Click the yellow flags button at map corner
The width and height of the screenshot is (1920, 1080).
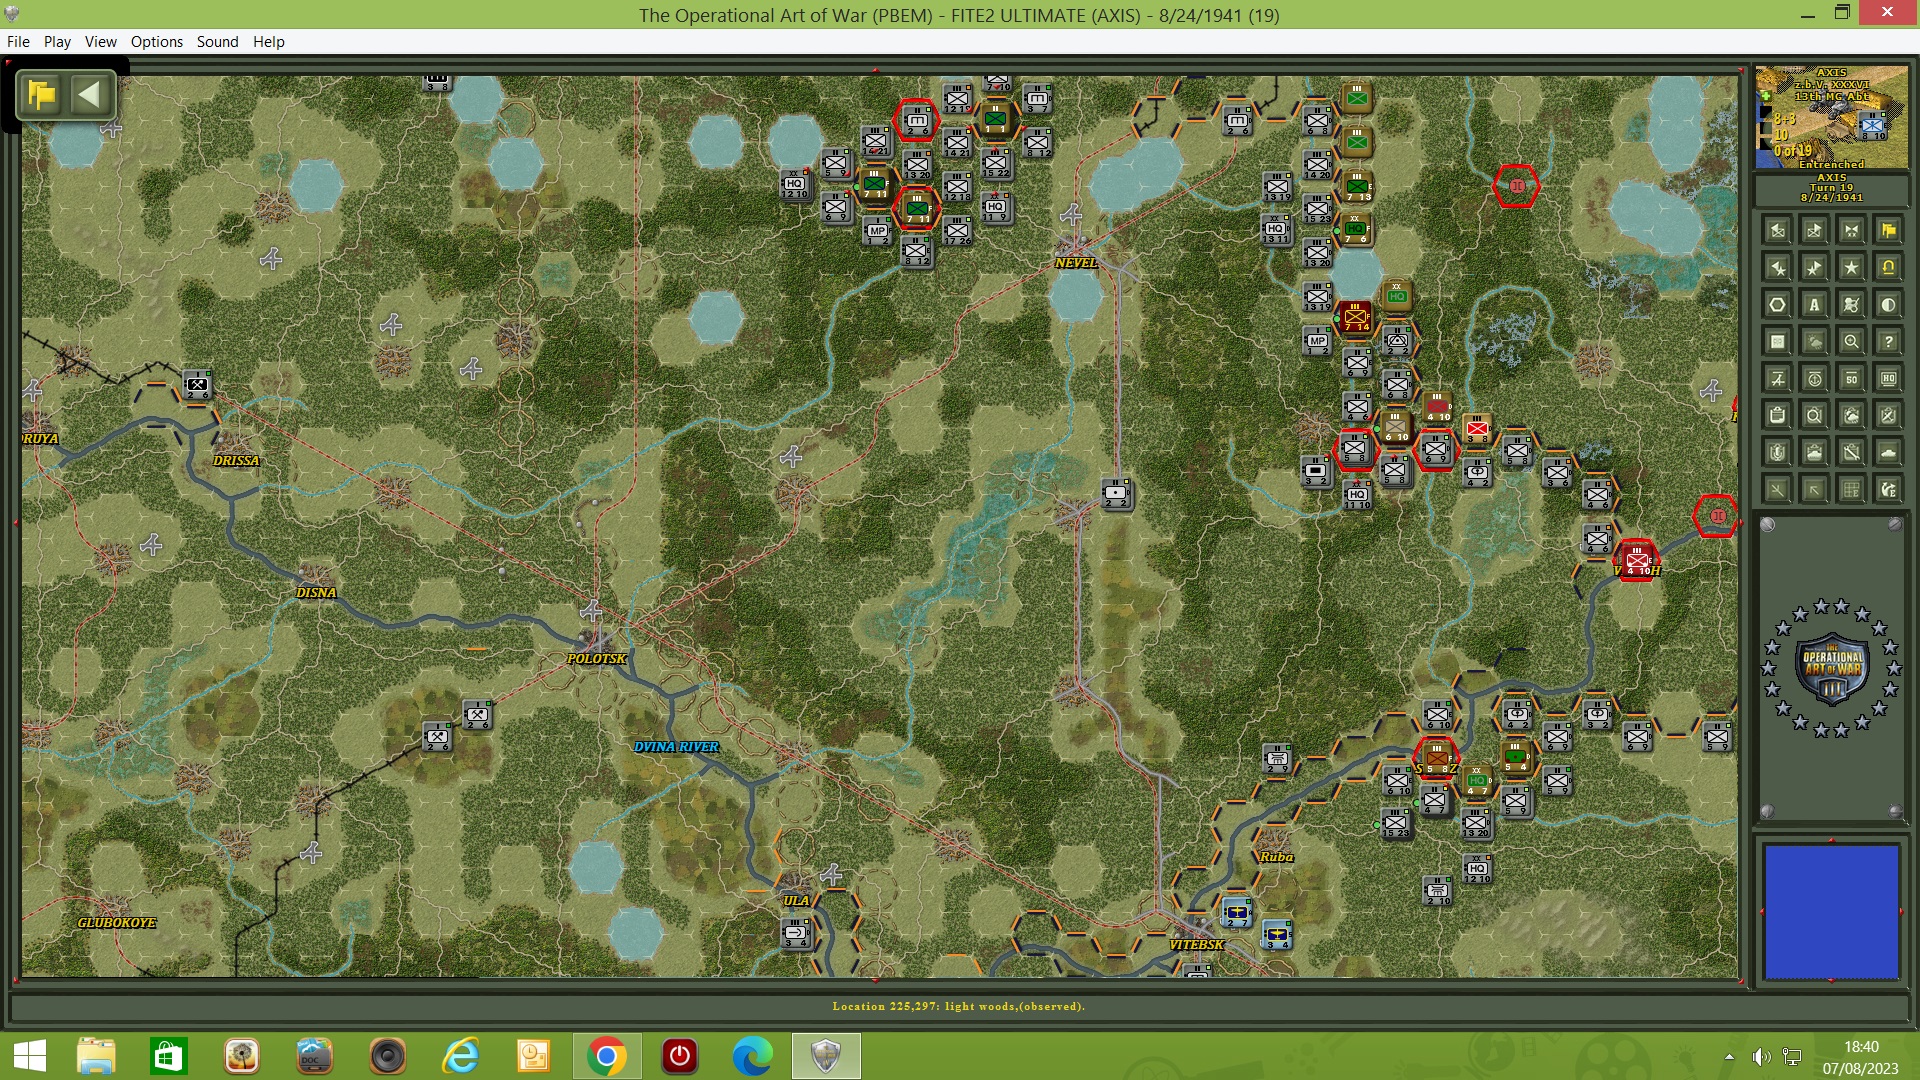click(42, 95)
